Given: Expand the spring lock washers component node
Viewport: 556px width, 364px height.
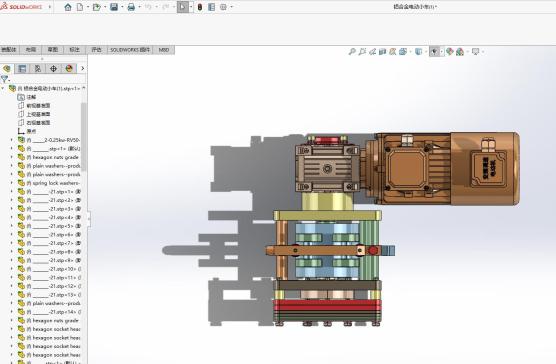Looking at the screenshot, I should click(x=11, y=183).
